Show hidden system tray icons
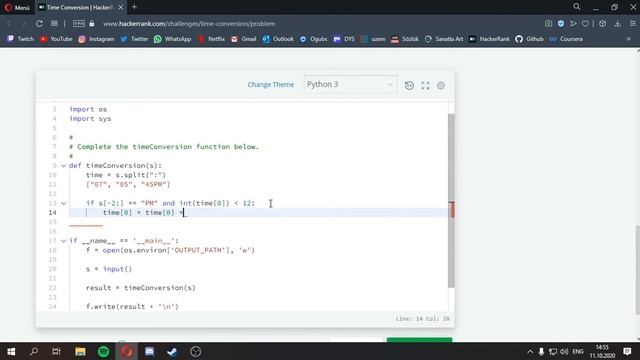Screen dimensions: 640x360 [530, 351]
